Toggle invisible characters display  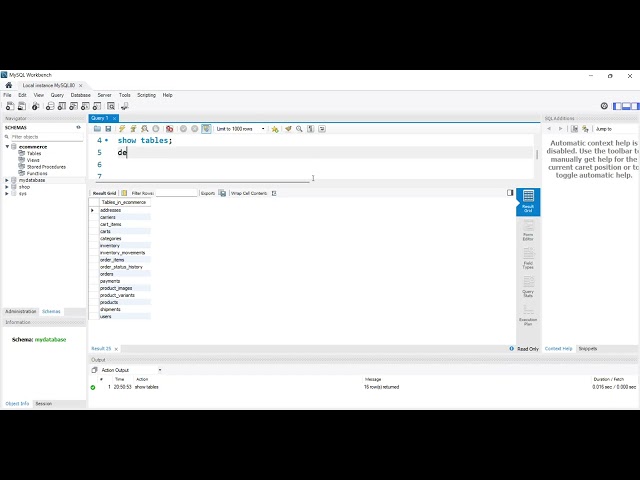pyautogui.click(x=311, y=129)
